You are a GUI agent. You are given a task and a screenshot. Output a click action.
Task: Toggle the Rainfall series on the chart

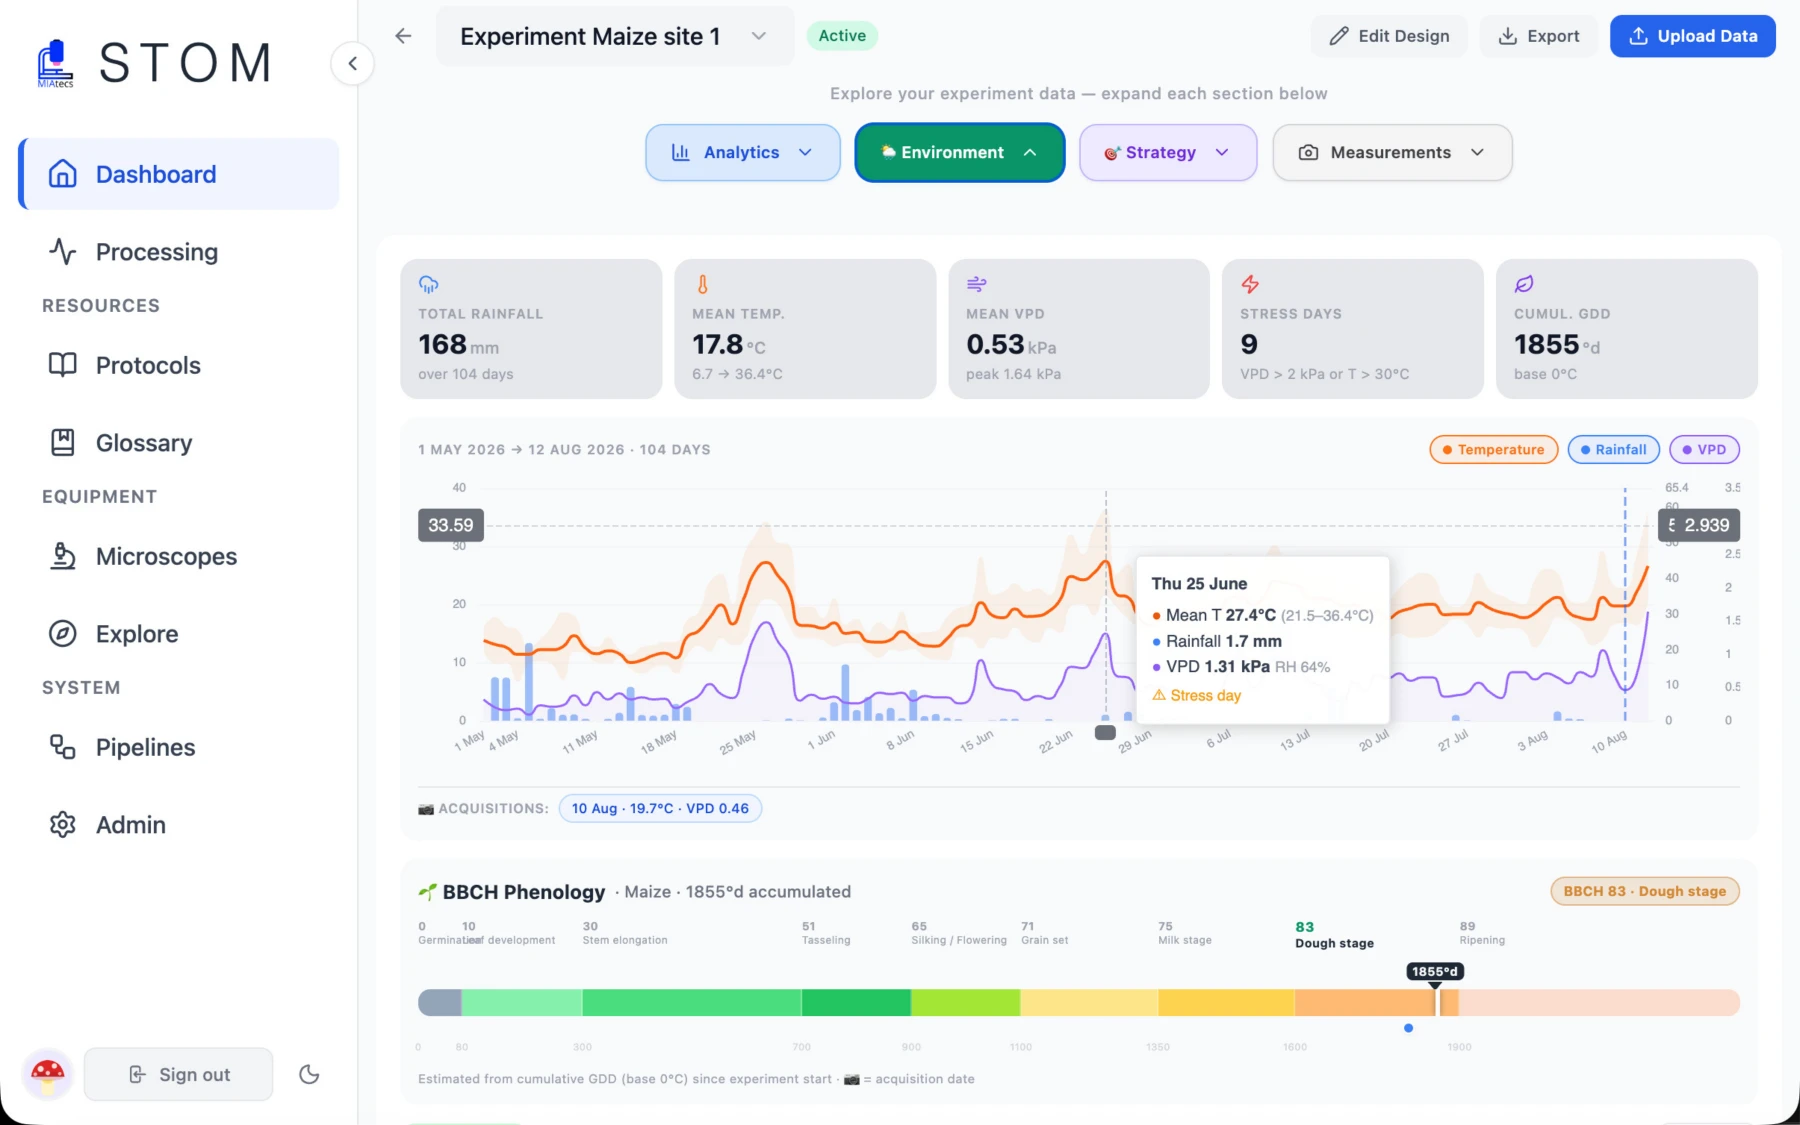click(1614, 450)
